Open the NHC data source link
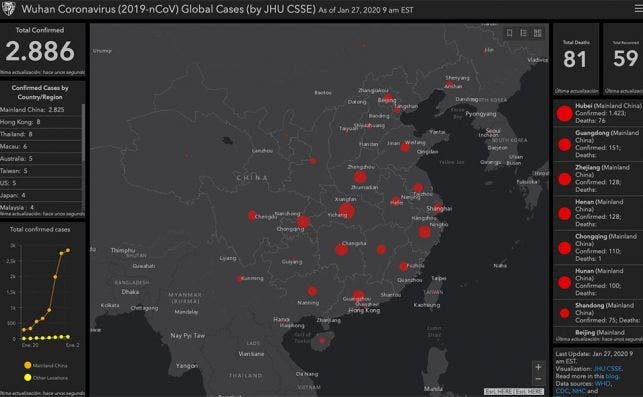 pos(578,391)
